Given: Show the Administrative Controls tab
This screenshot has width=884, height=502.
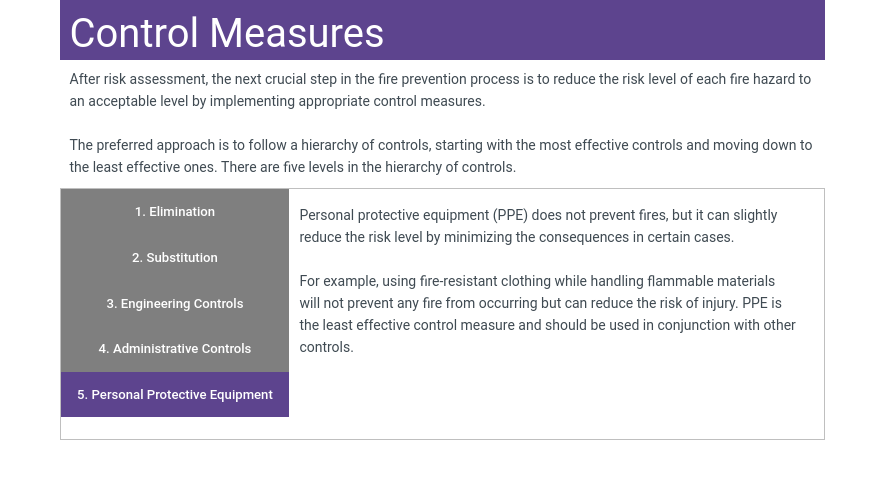Looking at the screenshot, I should [x=175, y=349].
